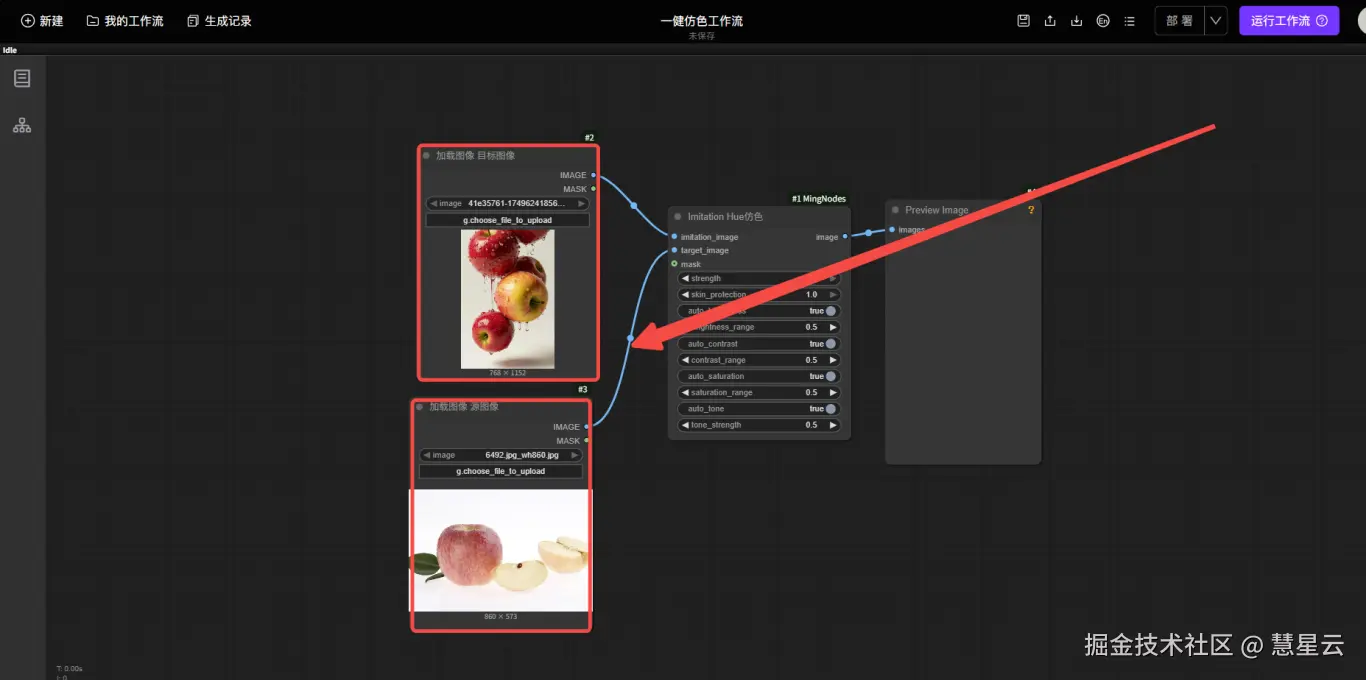Click the 新建 new workflow button

click(42, 21)
